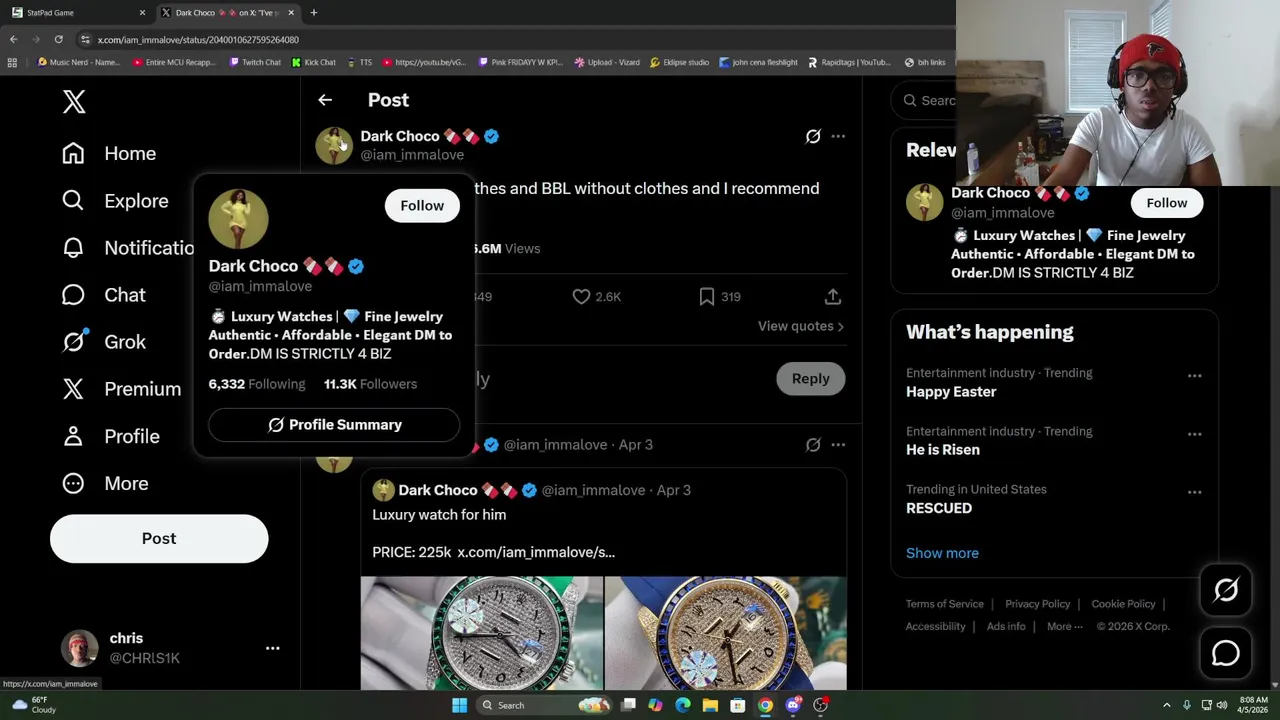Click Dark Choco avatar in hover card
Viewport: 1280px width, 720px height.
(x=238, y=219)
